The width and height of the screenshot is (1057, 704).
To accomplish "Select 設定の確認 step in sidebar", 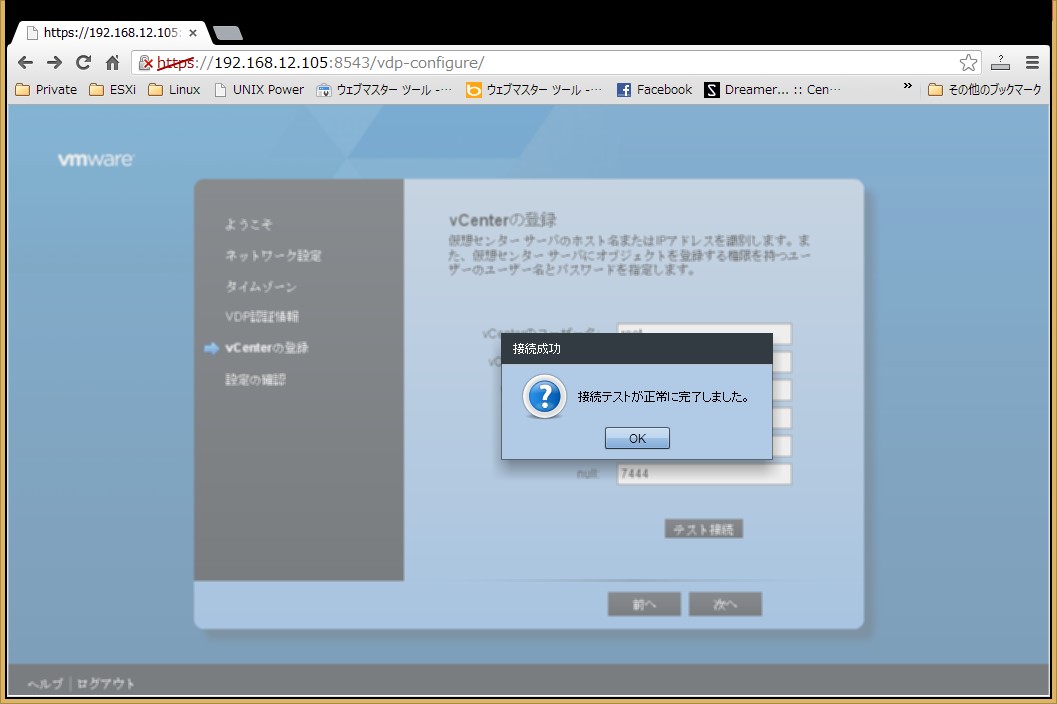I will (x=255, y=380).
